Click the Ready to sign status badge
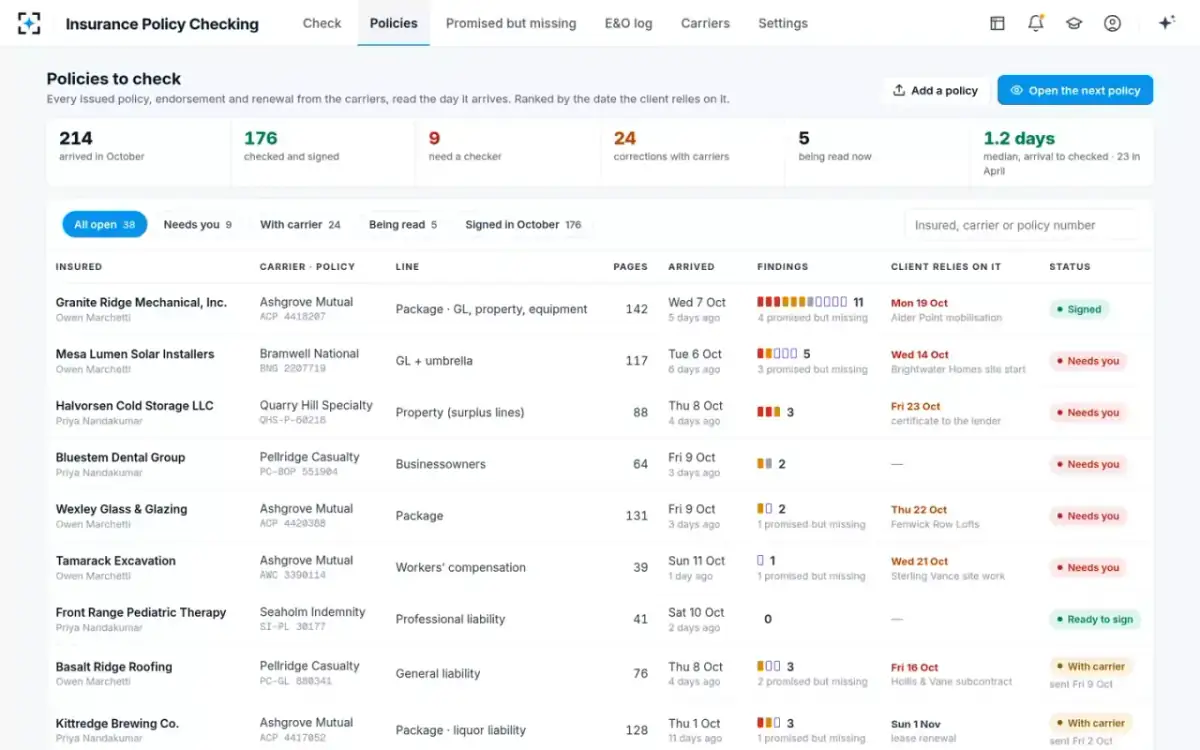 coord(1095,620)
